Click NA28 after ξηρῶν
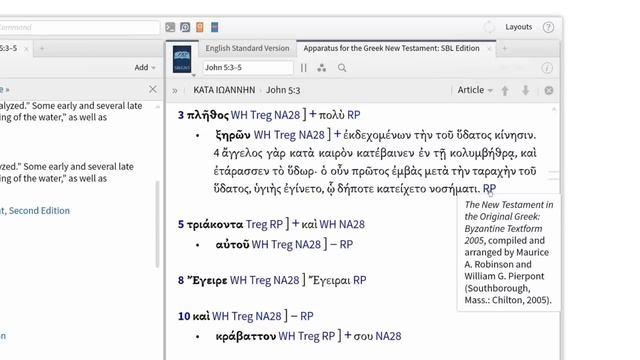 (311, 135)
